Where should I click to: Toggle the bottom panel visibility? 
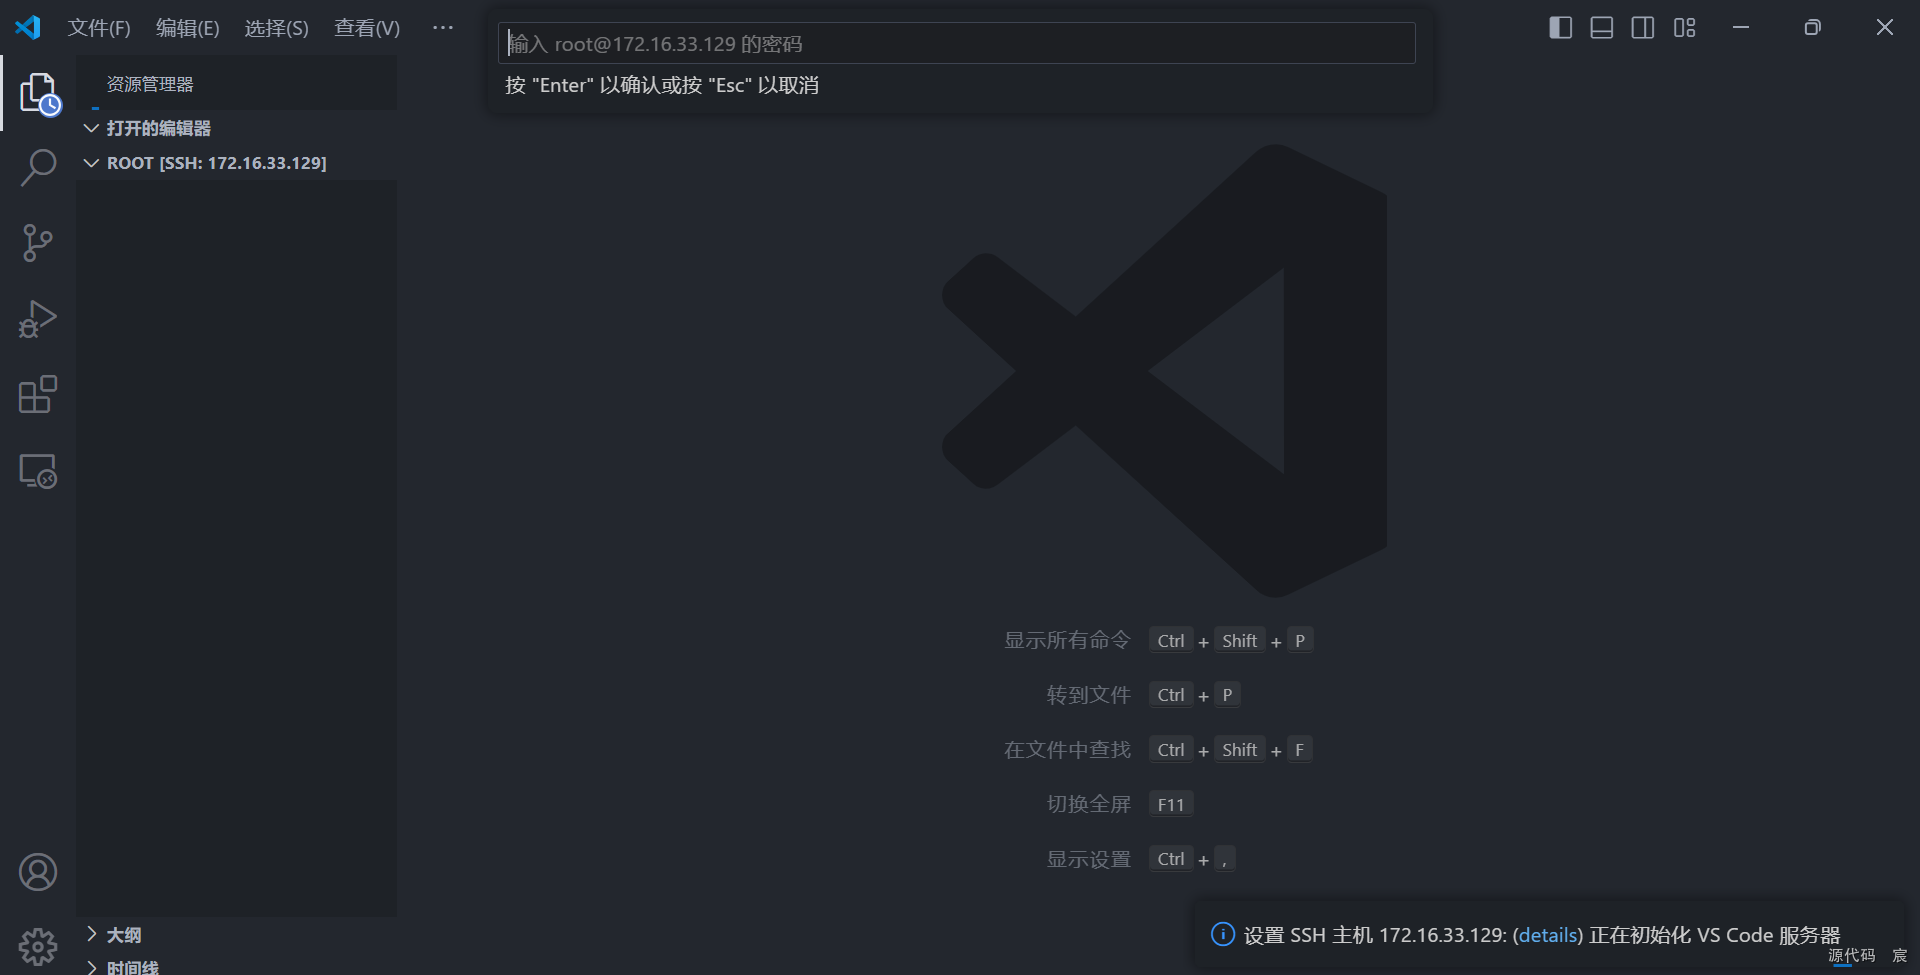click(1601, 27)
